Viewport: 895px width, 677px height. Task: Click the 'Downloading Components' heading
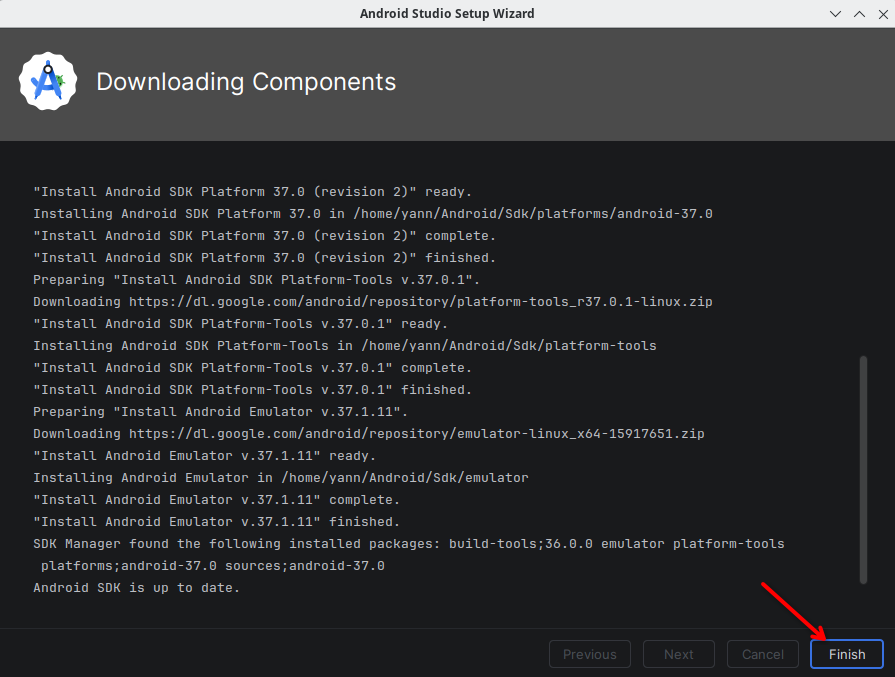point(246,82)
